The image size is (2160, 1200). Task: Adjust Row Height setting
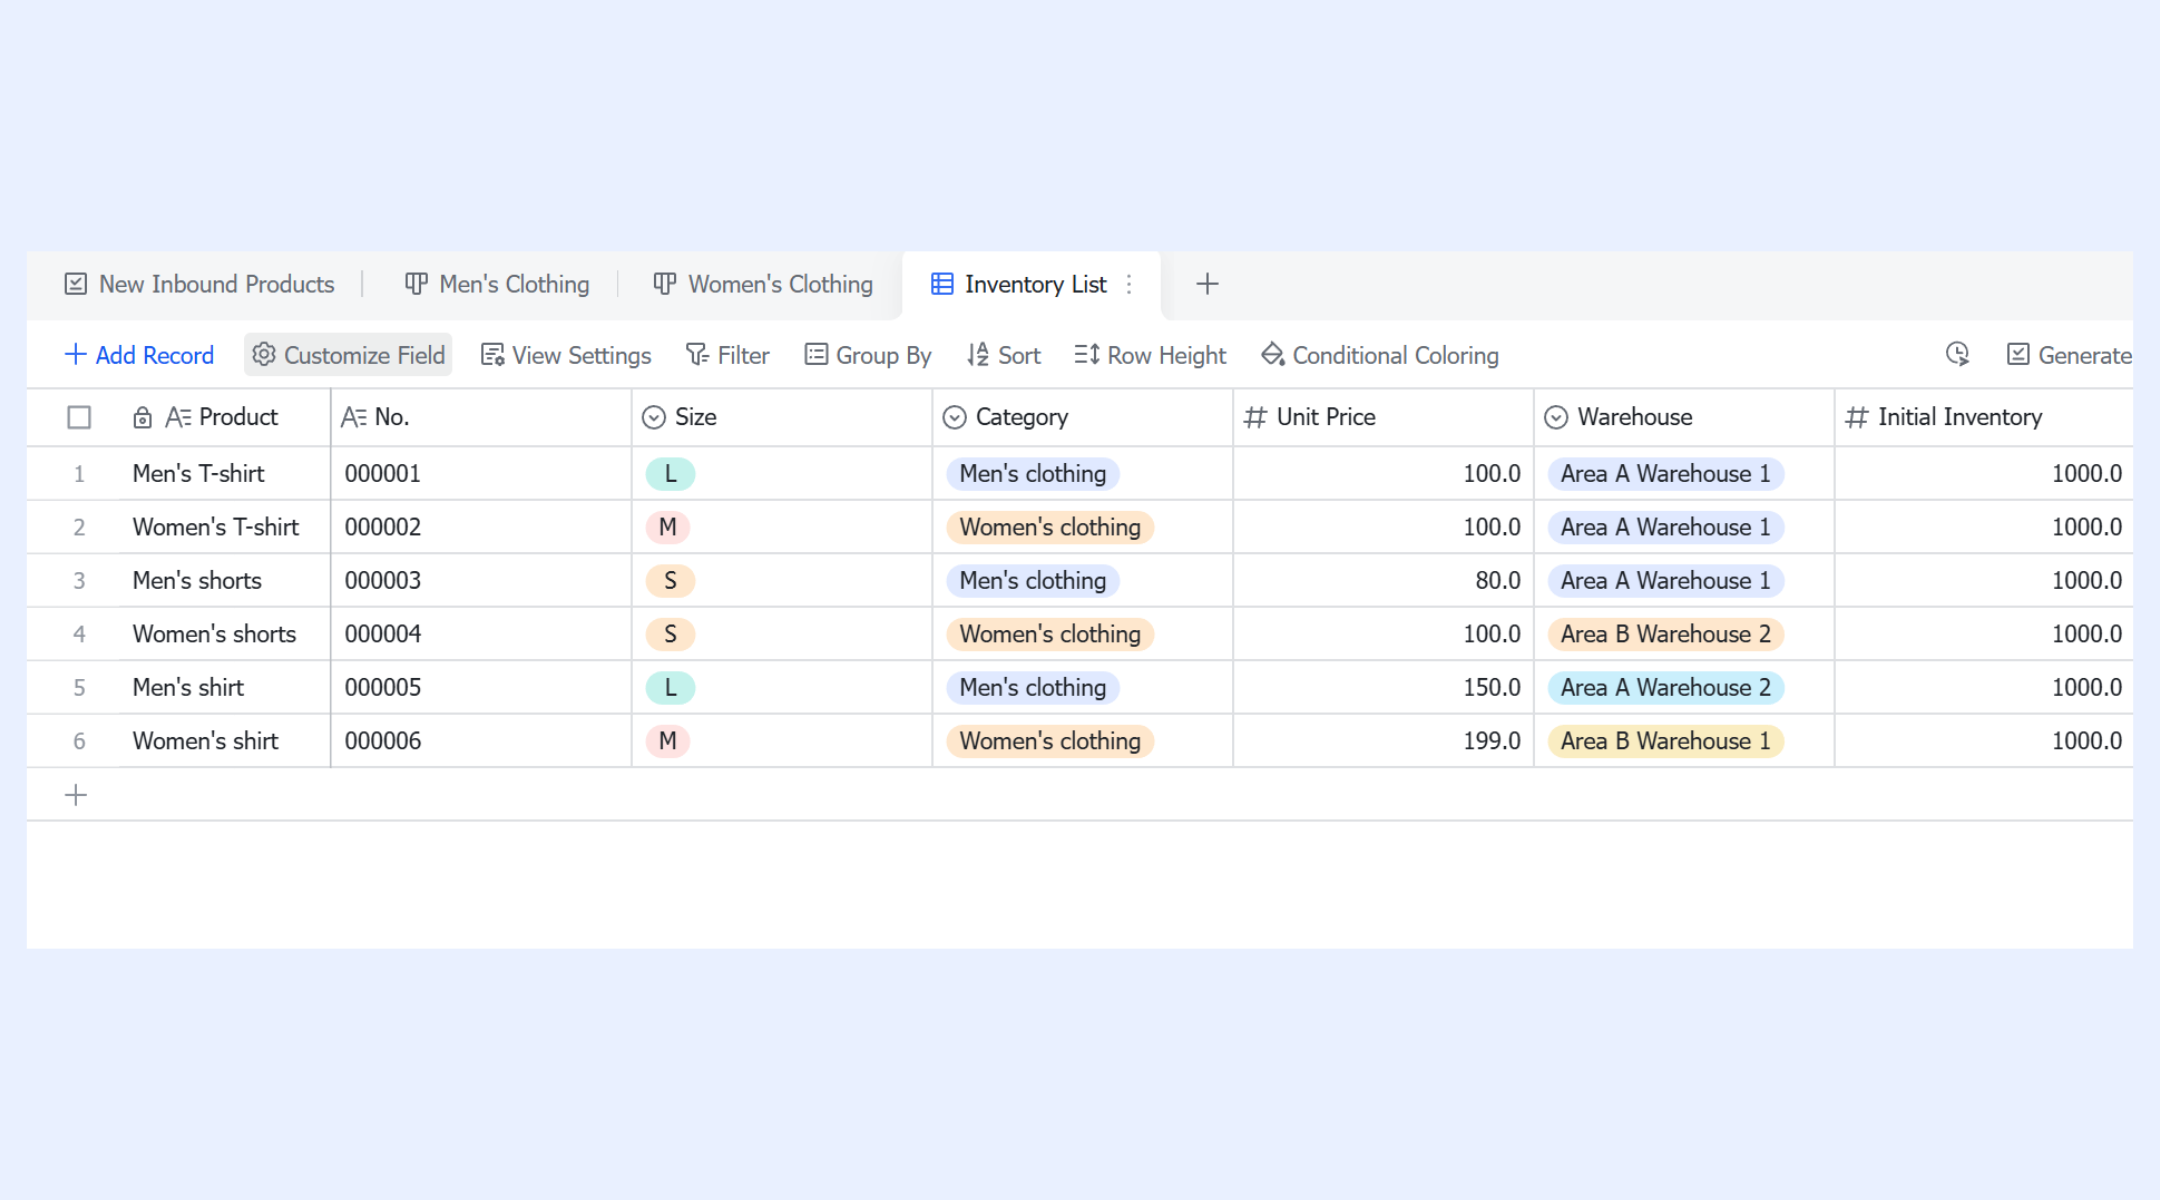tap(1150, 355)
